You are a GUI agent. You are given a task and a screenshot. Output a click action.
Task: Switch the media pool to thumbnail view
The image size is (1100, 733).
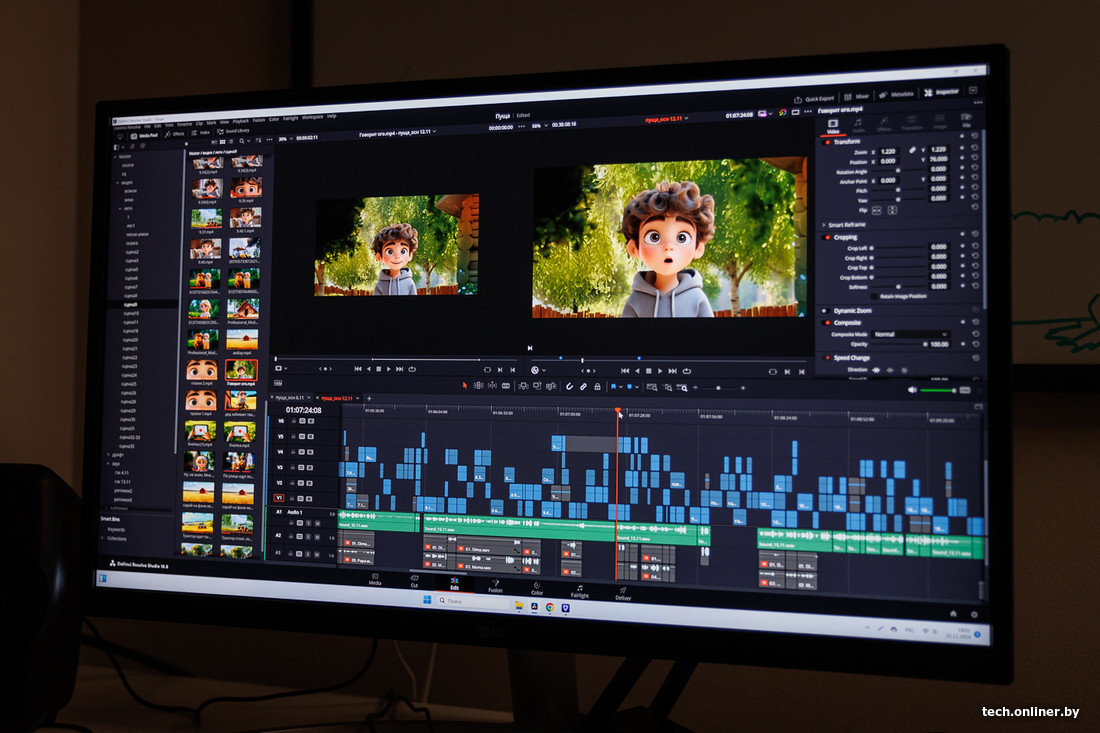tap(222, 141)
